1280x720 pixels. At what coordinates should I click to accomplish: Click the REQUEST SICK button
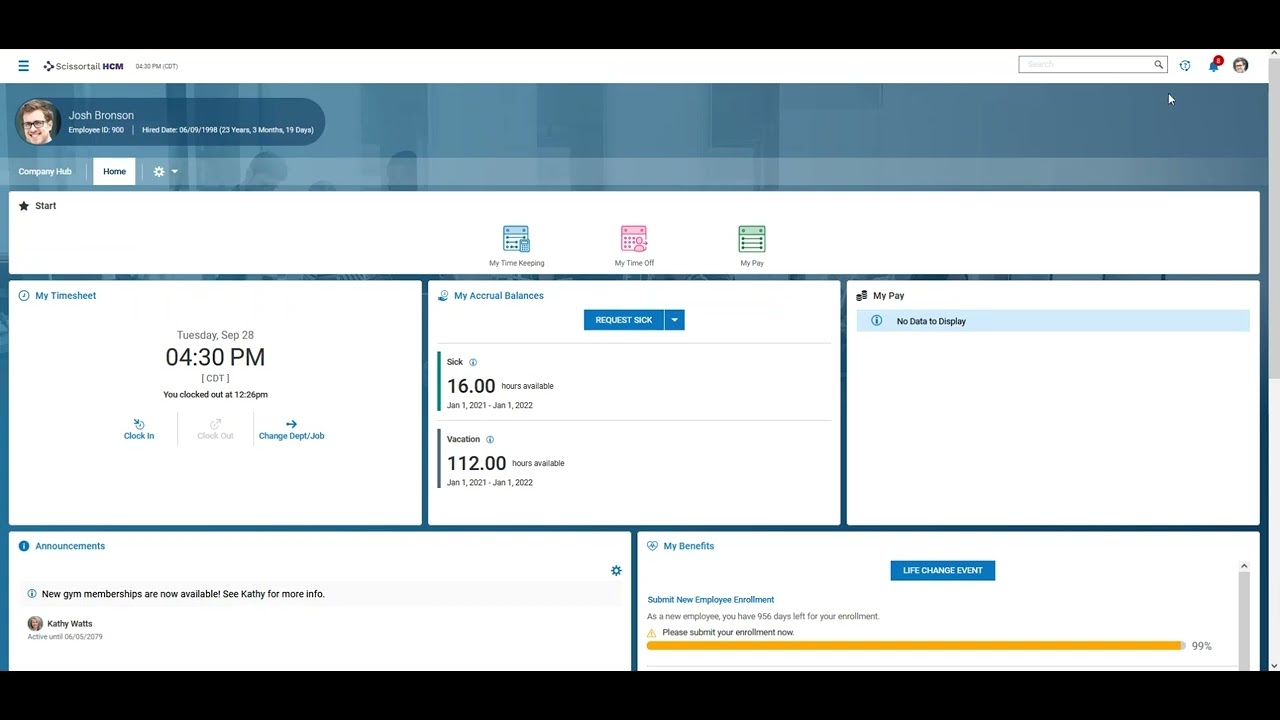click(624, 320)
